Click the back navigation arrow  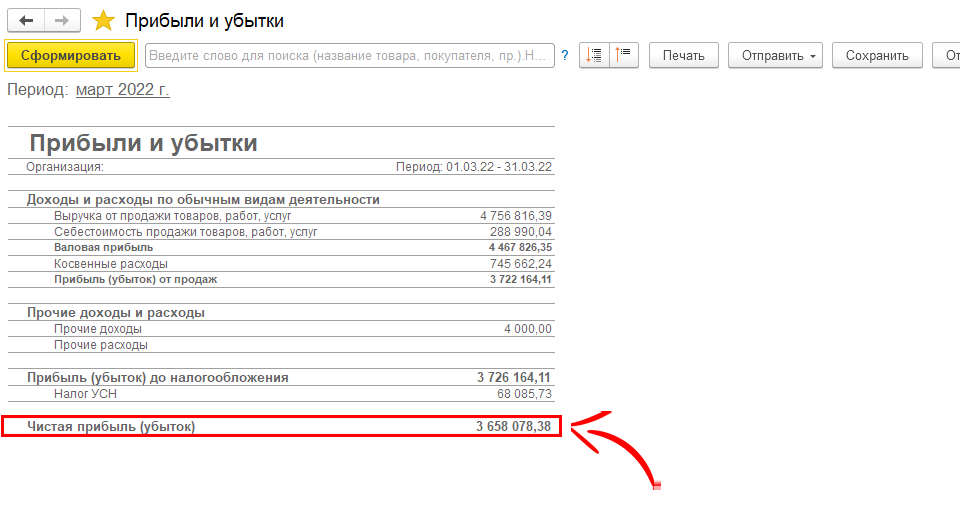pyautogui.click(x=26, y=20)
